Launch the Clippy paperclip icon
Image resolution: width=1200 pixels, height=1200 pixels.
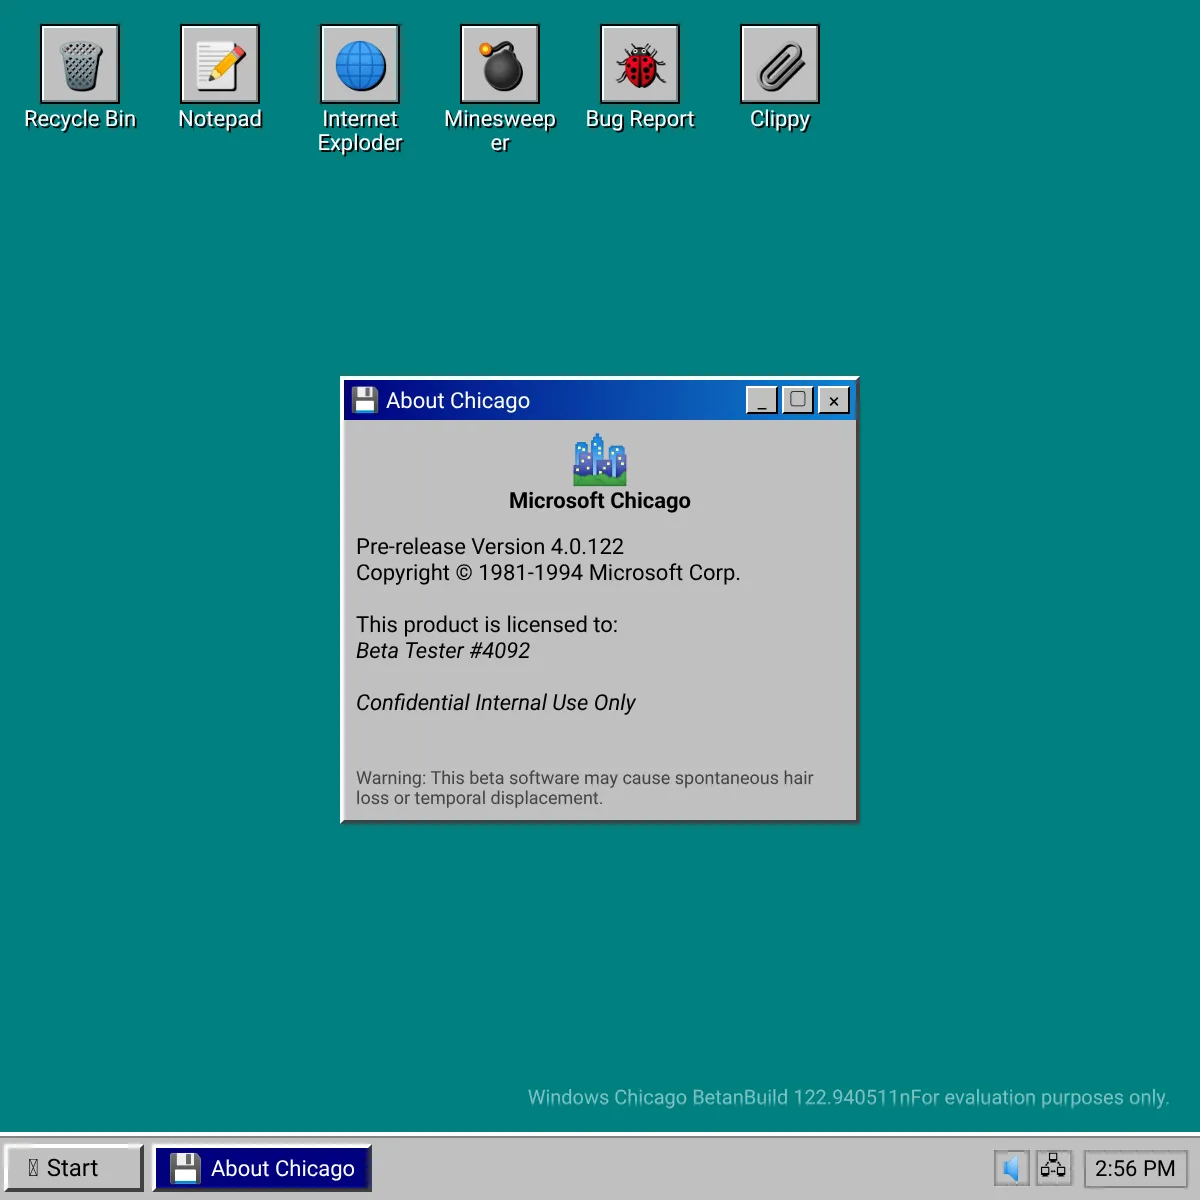[x=780, y=64]
